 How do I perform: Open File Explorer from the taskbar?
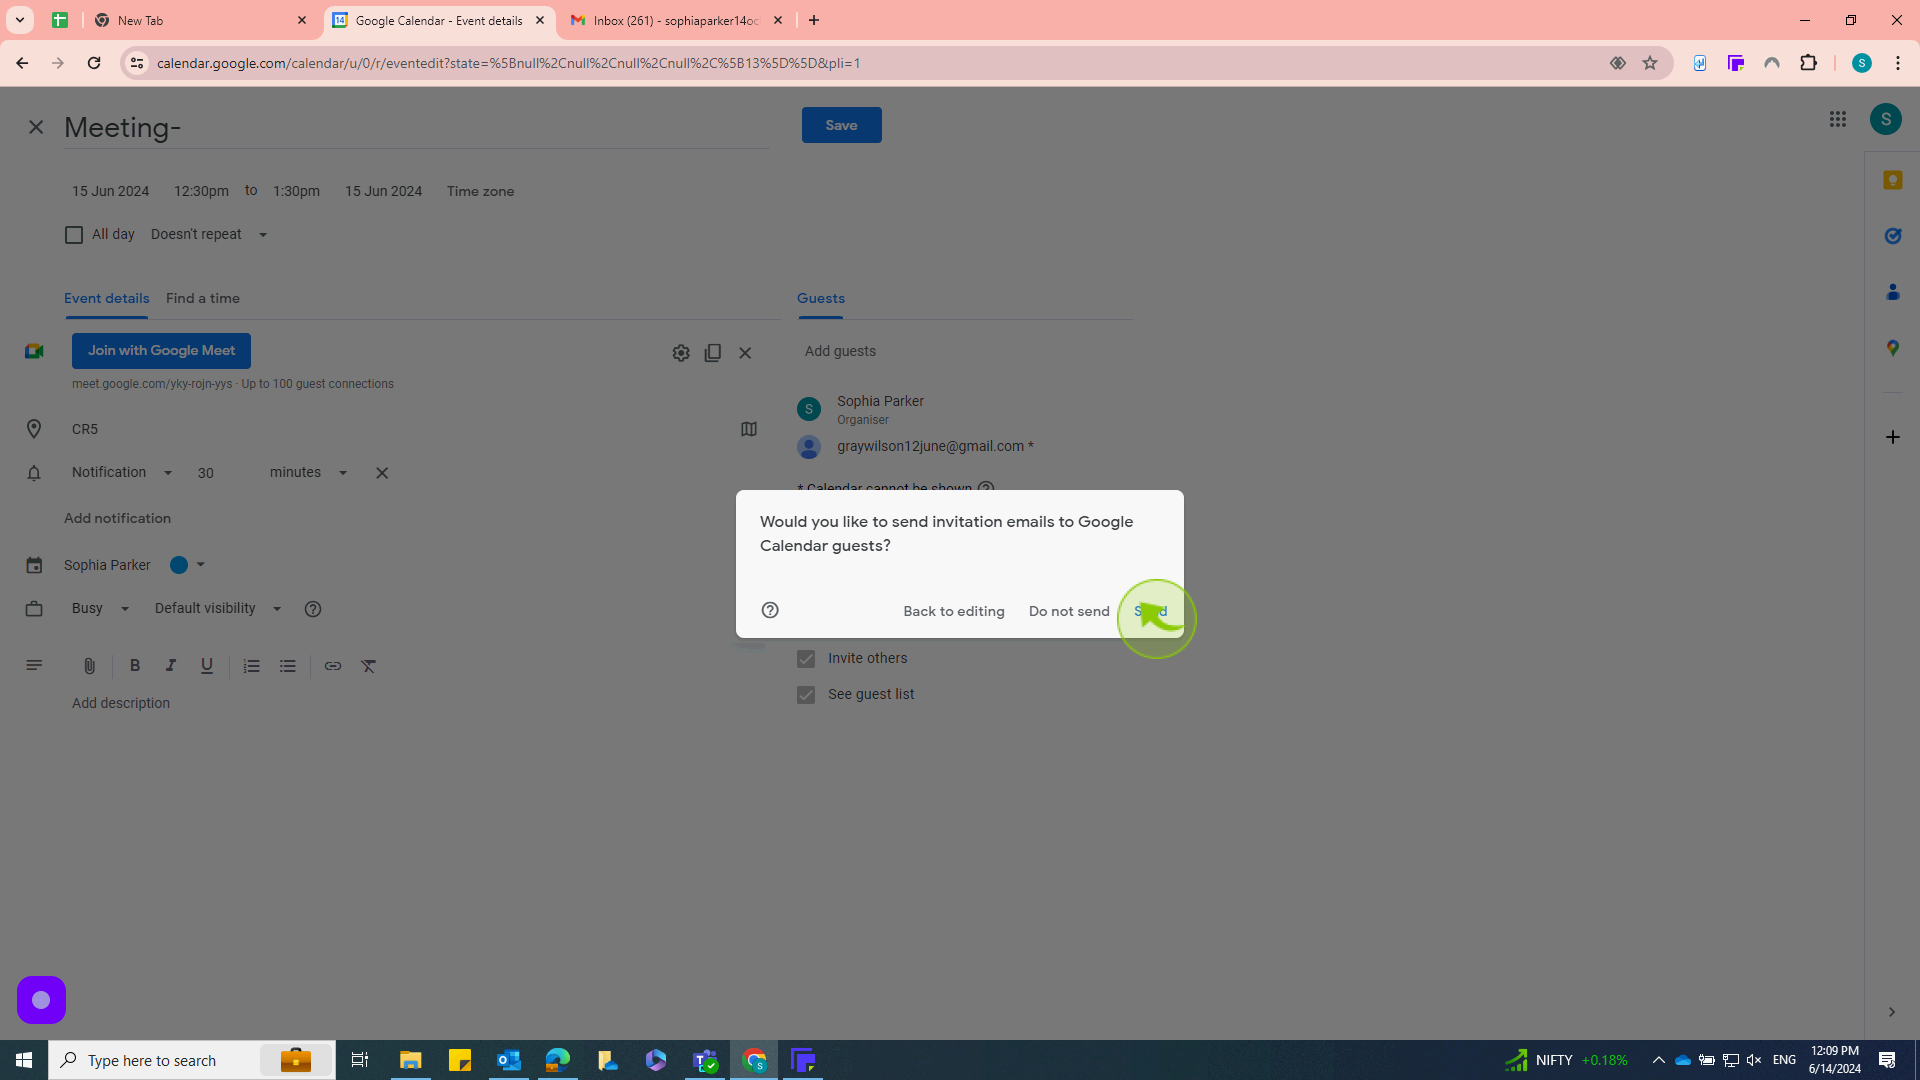click(x=411, y=1060)
